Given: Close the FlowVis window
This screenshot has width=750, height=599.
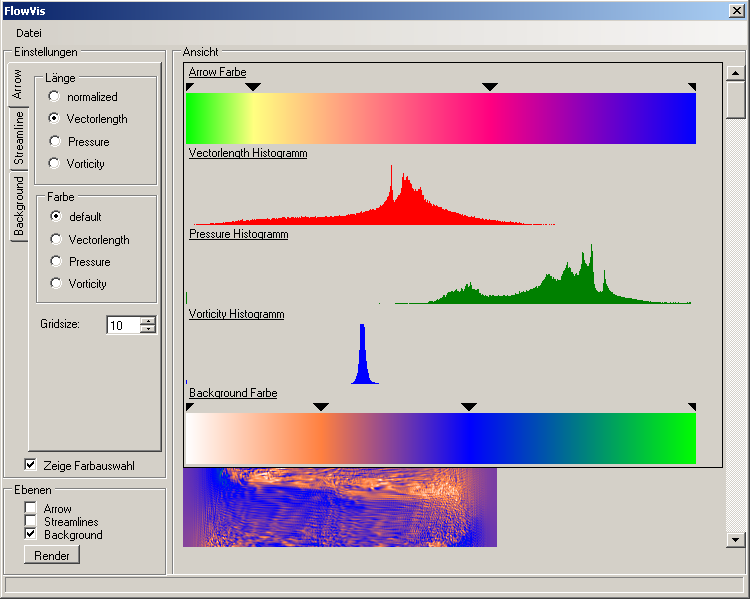Looking at the screenshot, I should click(736, 11).
